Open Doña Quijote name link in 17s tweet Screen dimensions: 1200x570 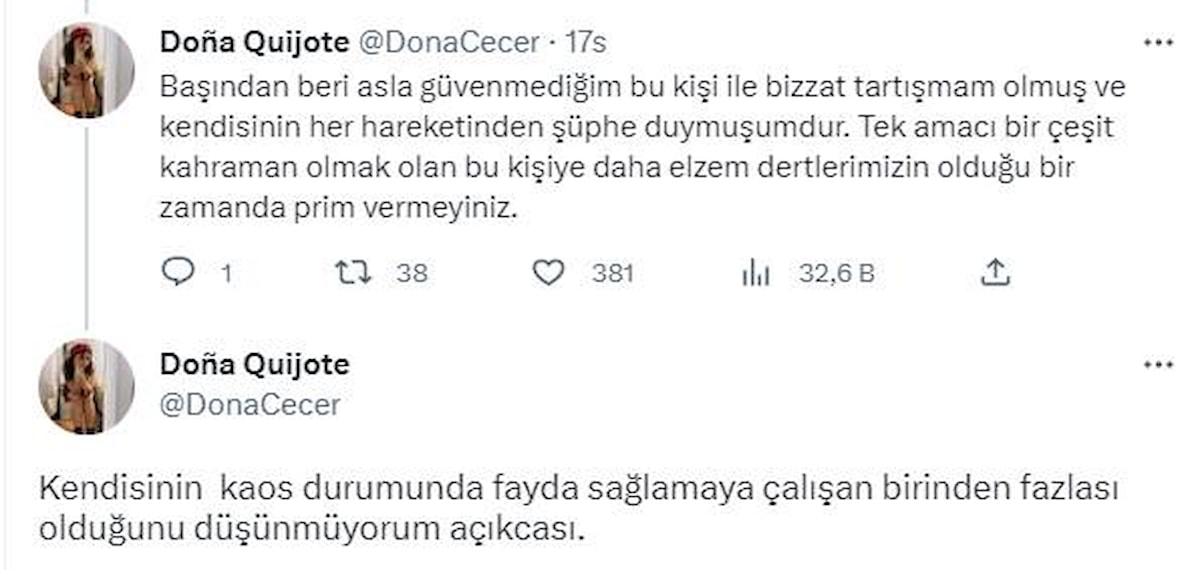(x=255, y=43)
